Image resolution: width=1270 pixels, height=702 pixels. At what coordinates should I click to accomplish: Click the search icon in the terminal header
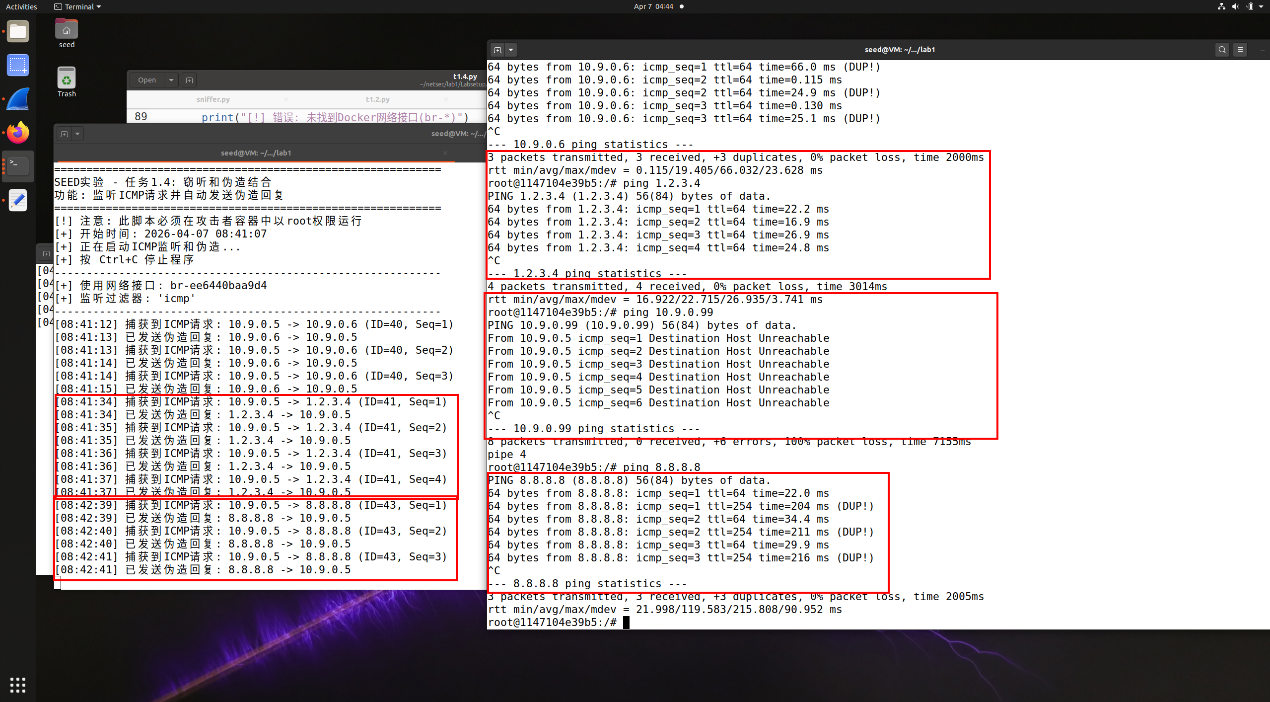point(1222,49)
